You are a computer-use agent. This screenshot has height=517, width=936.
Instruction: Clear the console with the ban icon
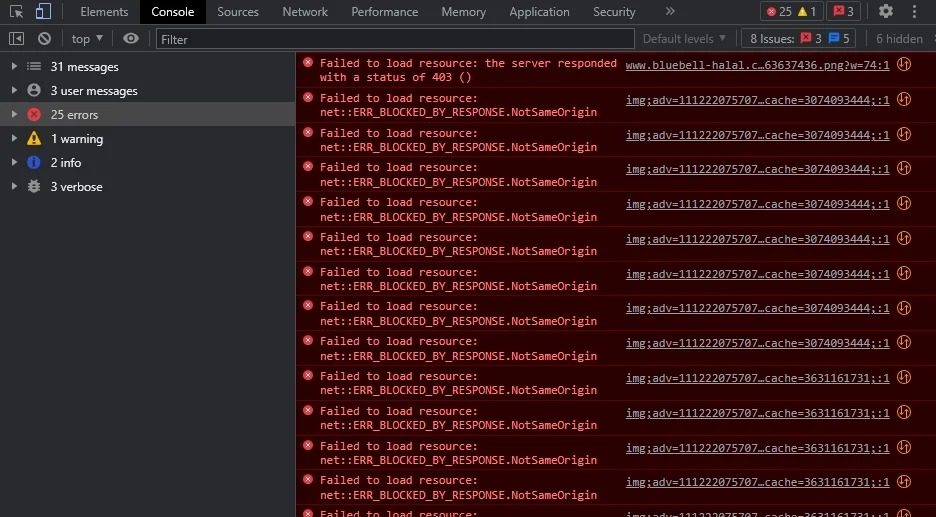click(44, 39)
